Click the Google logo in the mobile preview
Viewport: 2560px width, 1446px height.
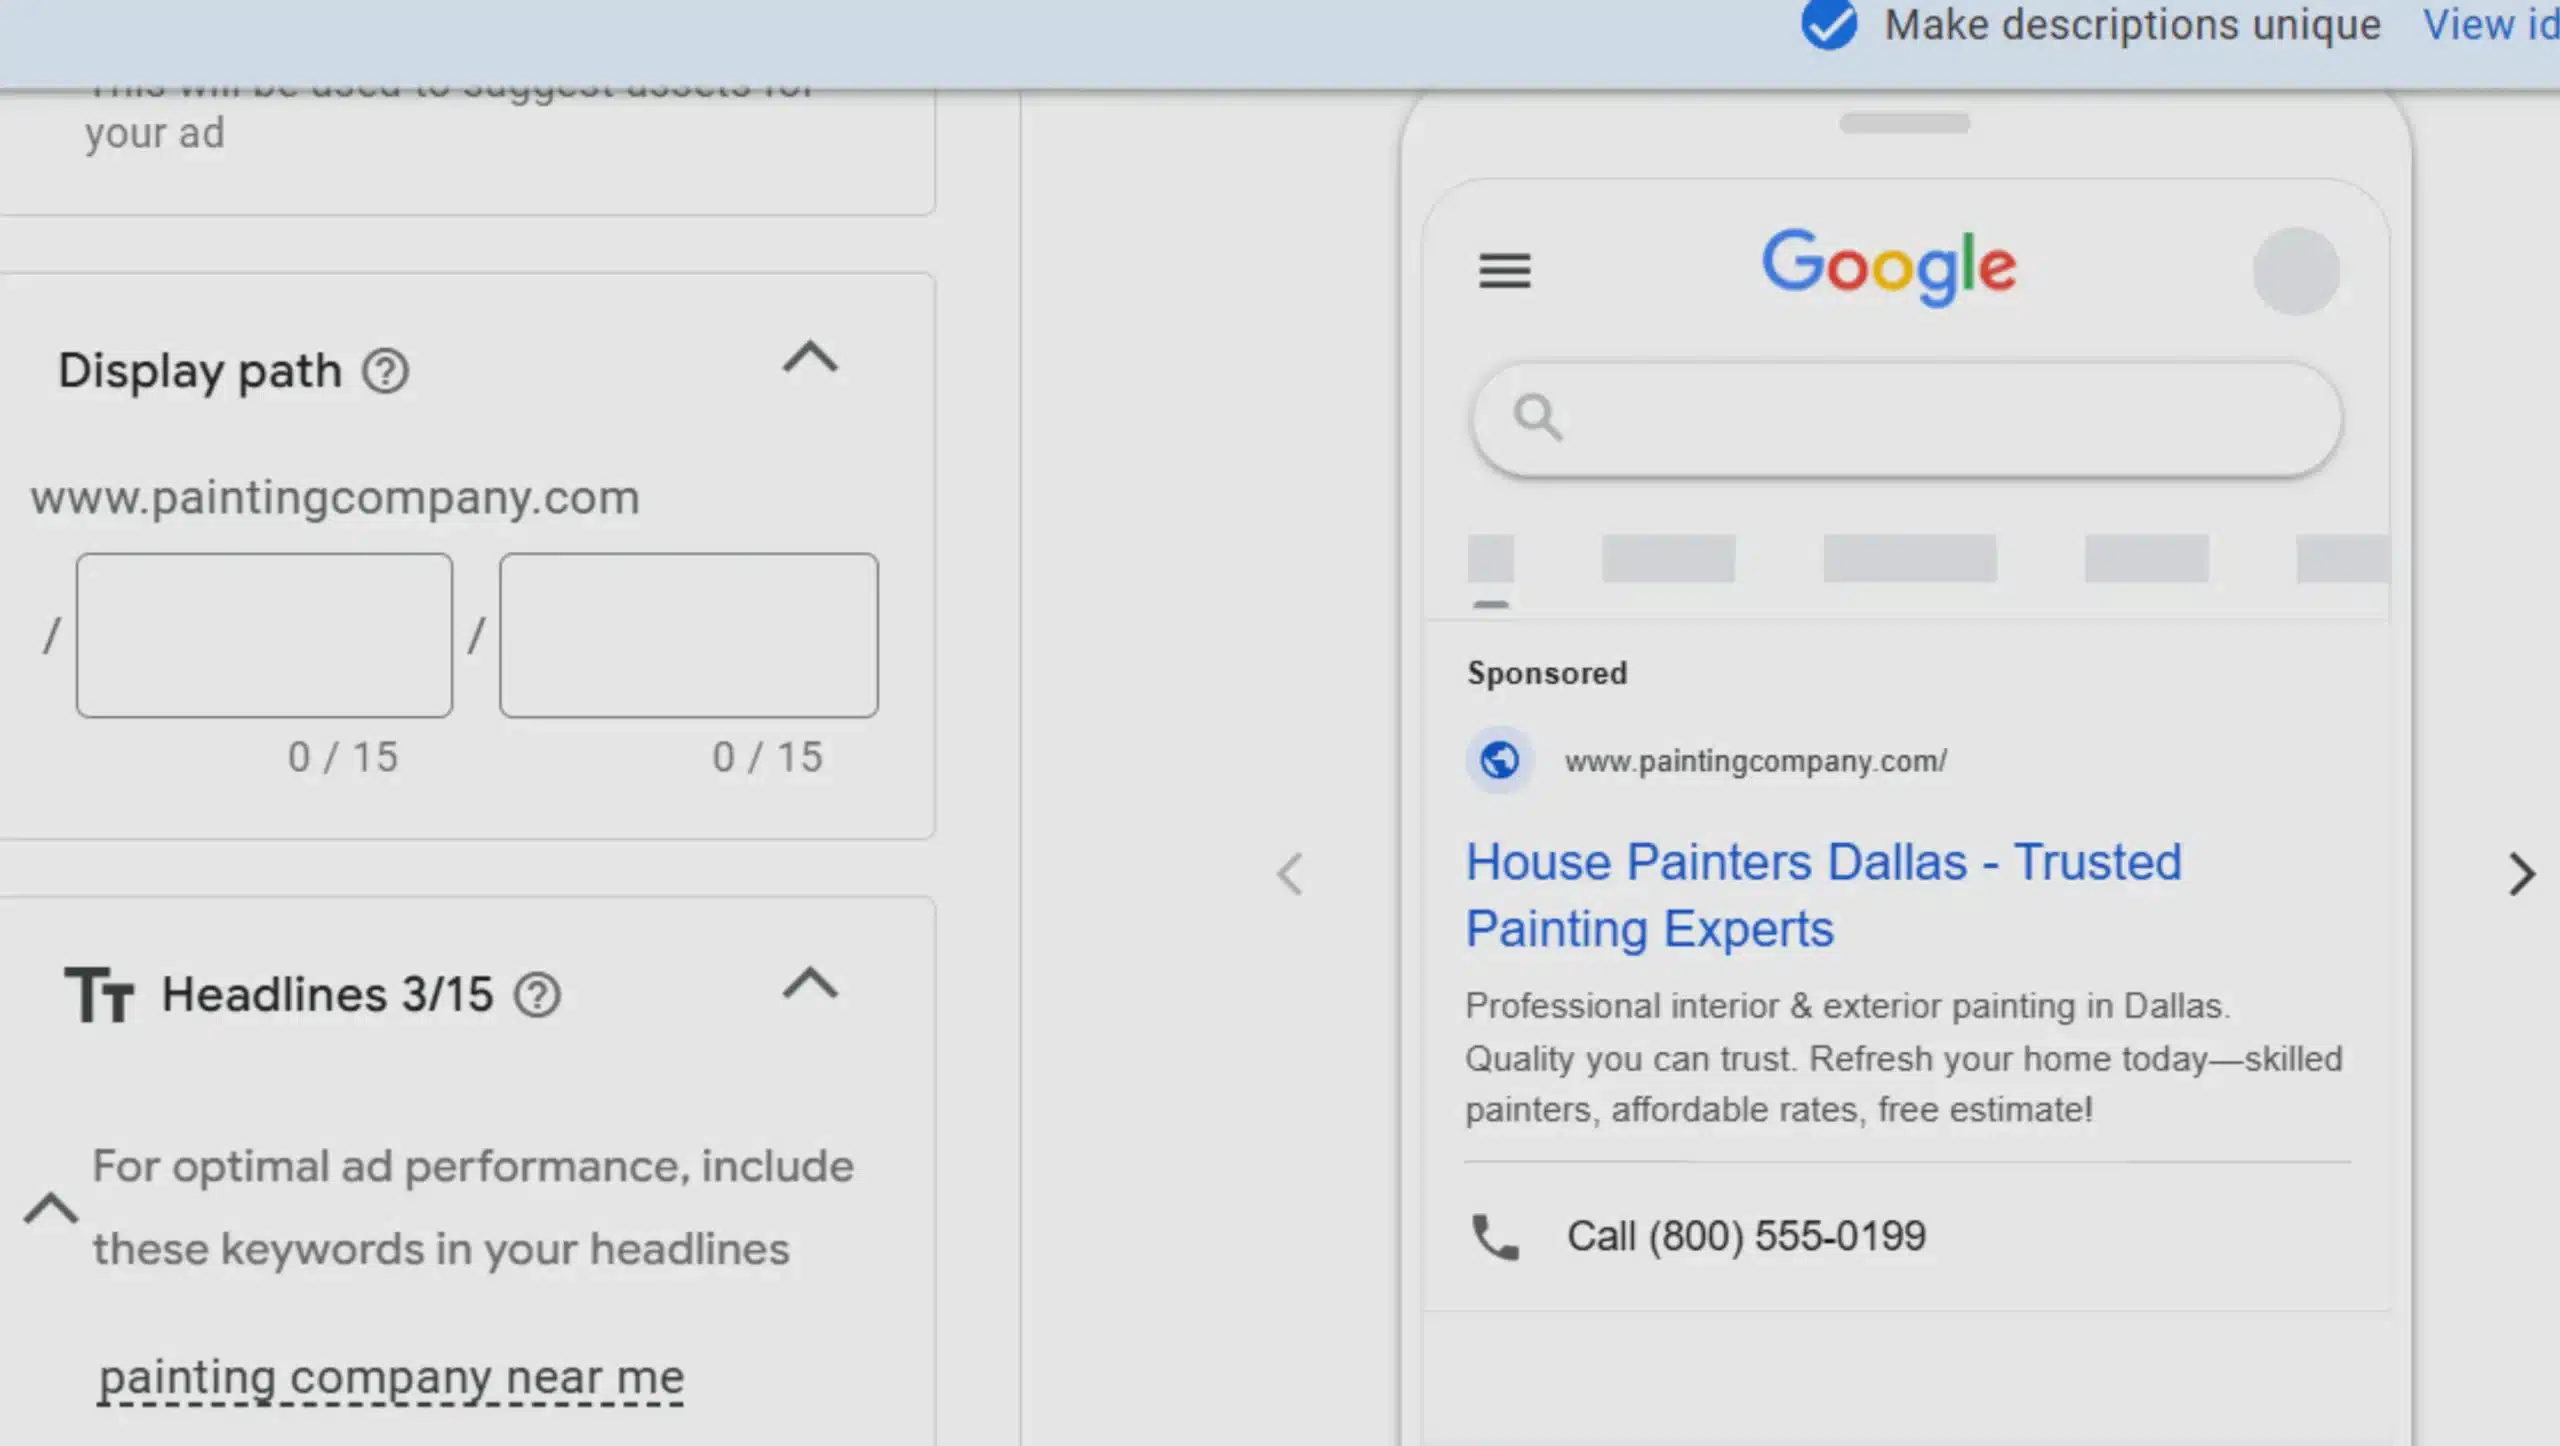[x=1890, y=265]
